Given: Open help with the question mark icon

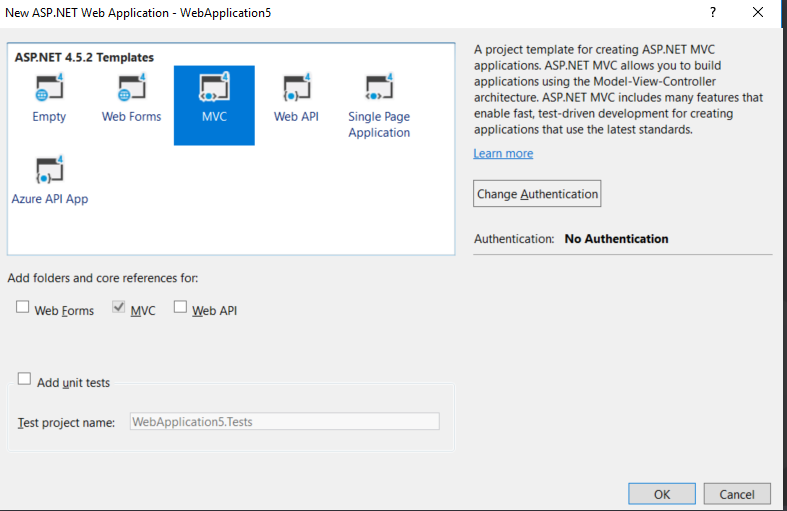Looking at the screenshot, I should pos(713,13).
